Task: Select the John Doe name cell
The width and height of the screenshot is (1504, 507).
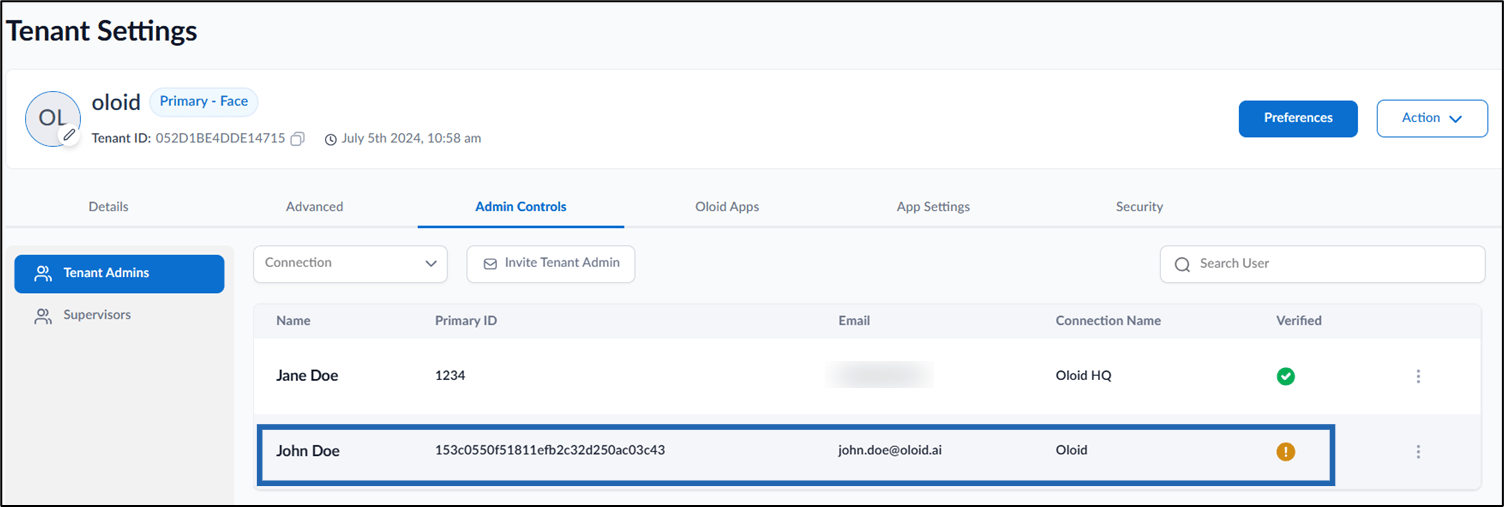Action: point(308,451)
